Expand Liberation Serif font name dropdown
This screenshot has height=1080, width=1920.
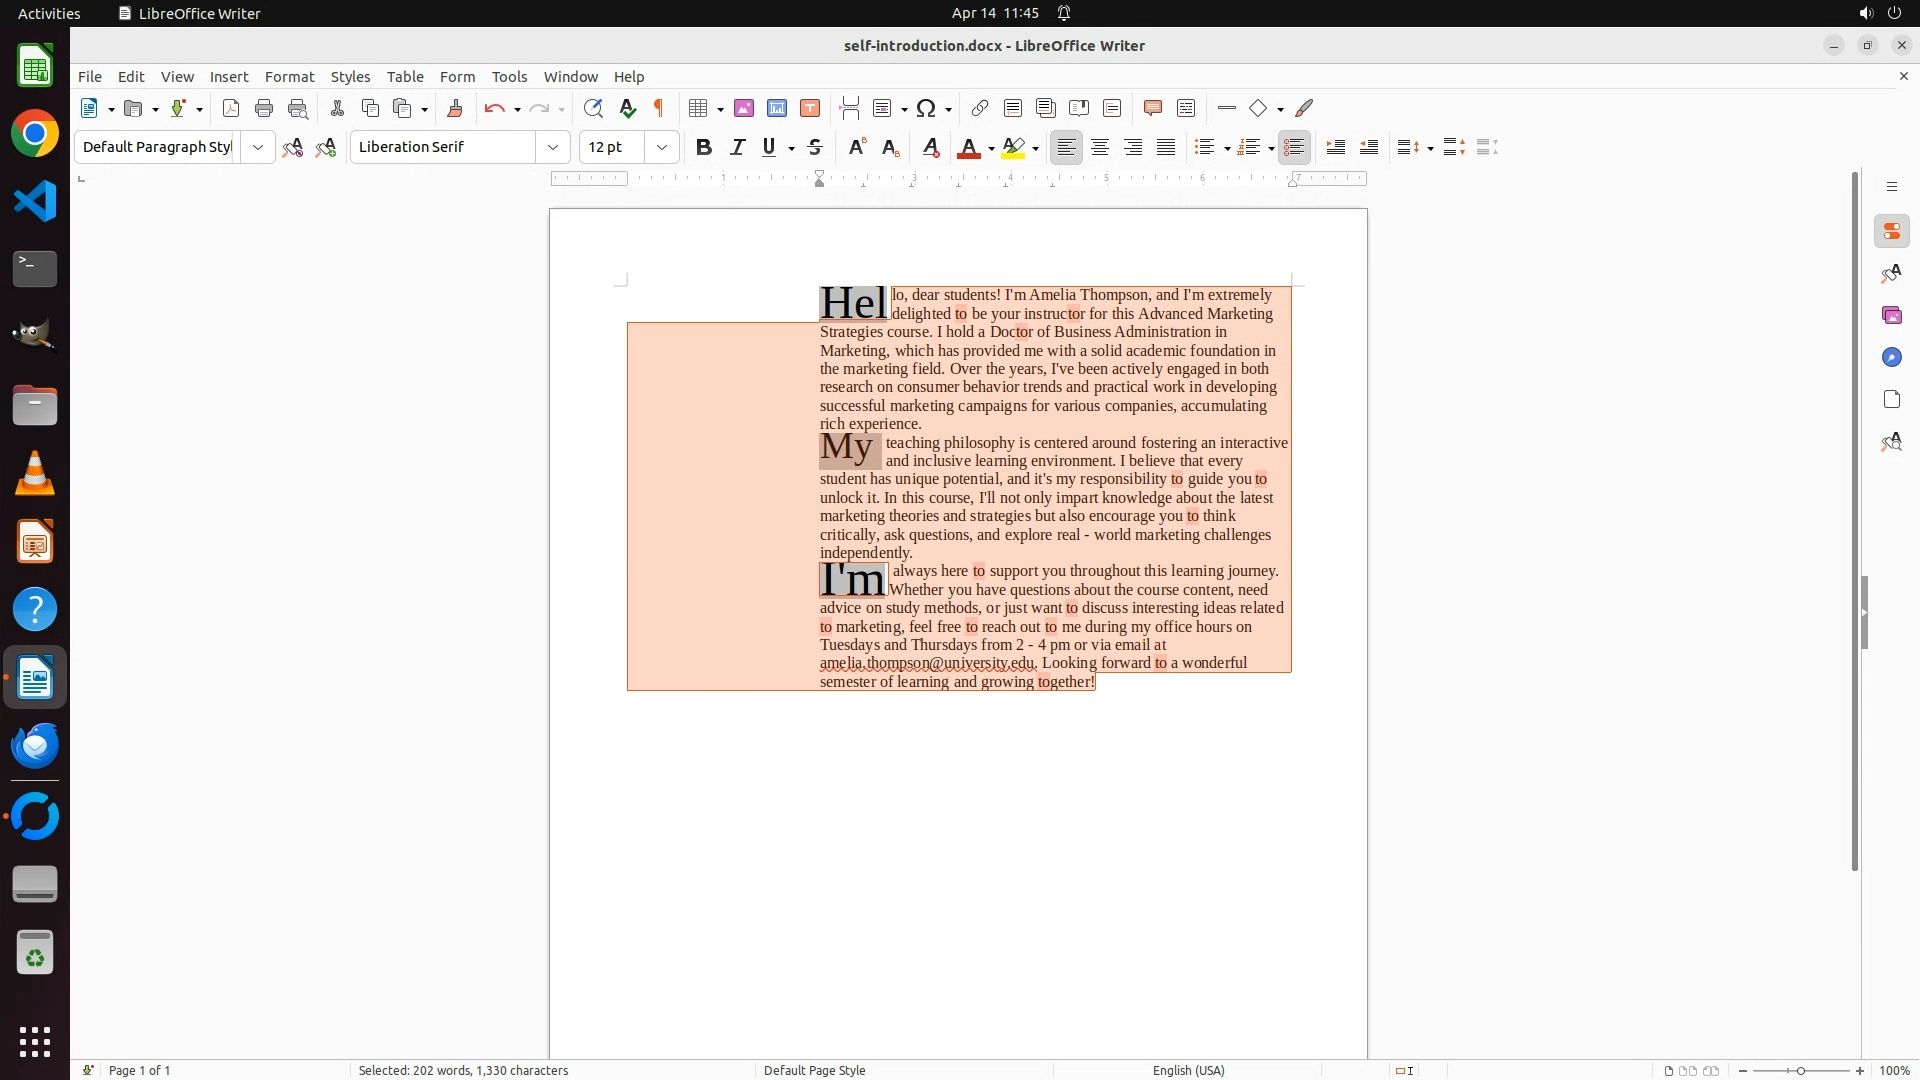(553, 147)
